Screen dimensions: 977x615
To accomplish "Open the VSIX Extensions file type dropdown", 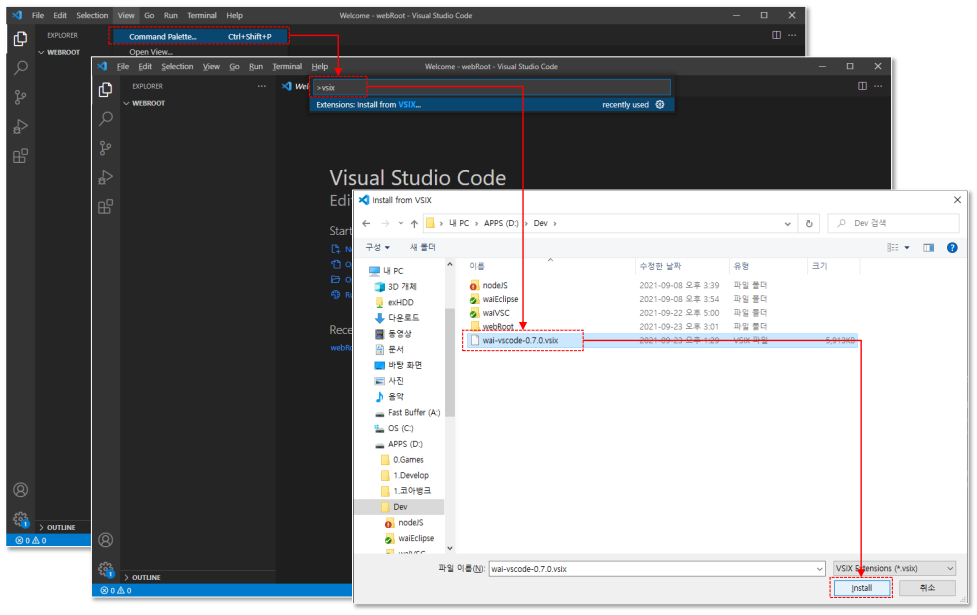I will click(x=894, y=568).
